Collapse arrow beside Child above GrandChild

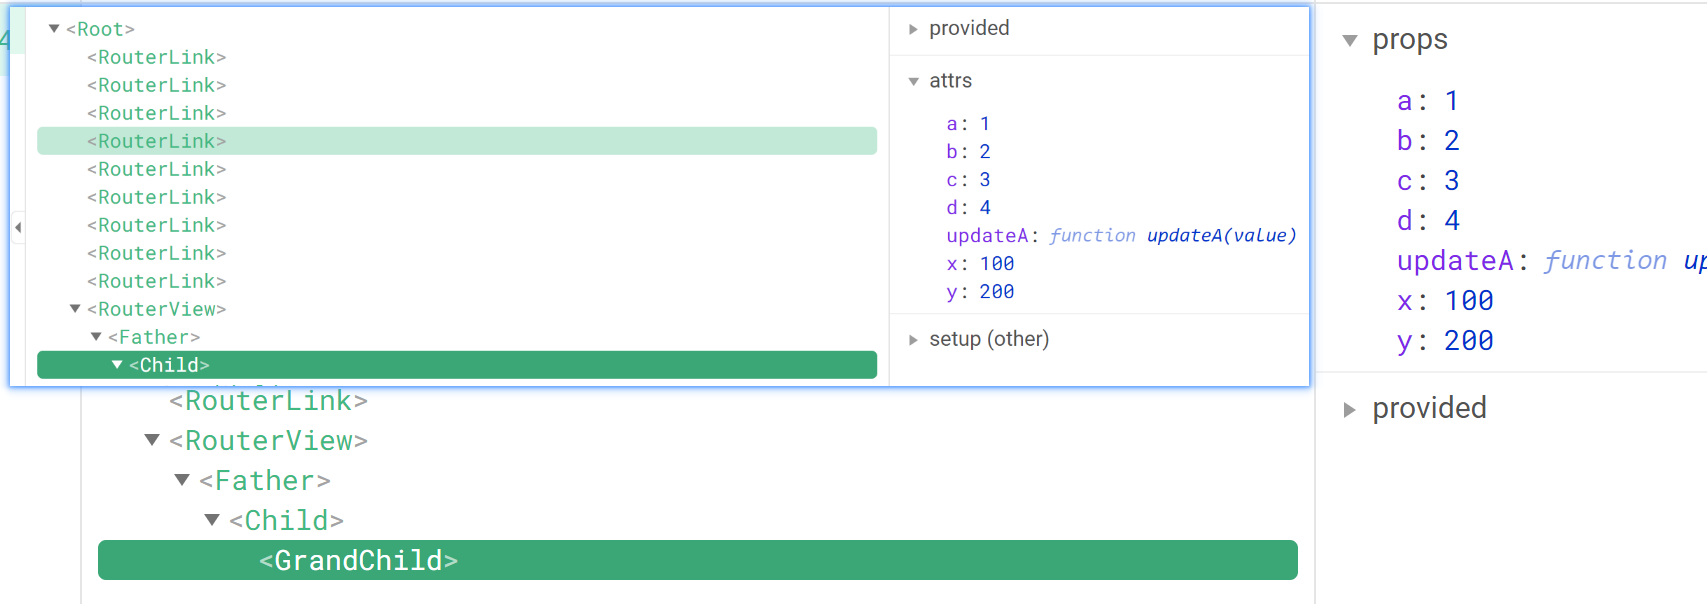212,520
